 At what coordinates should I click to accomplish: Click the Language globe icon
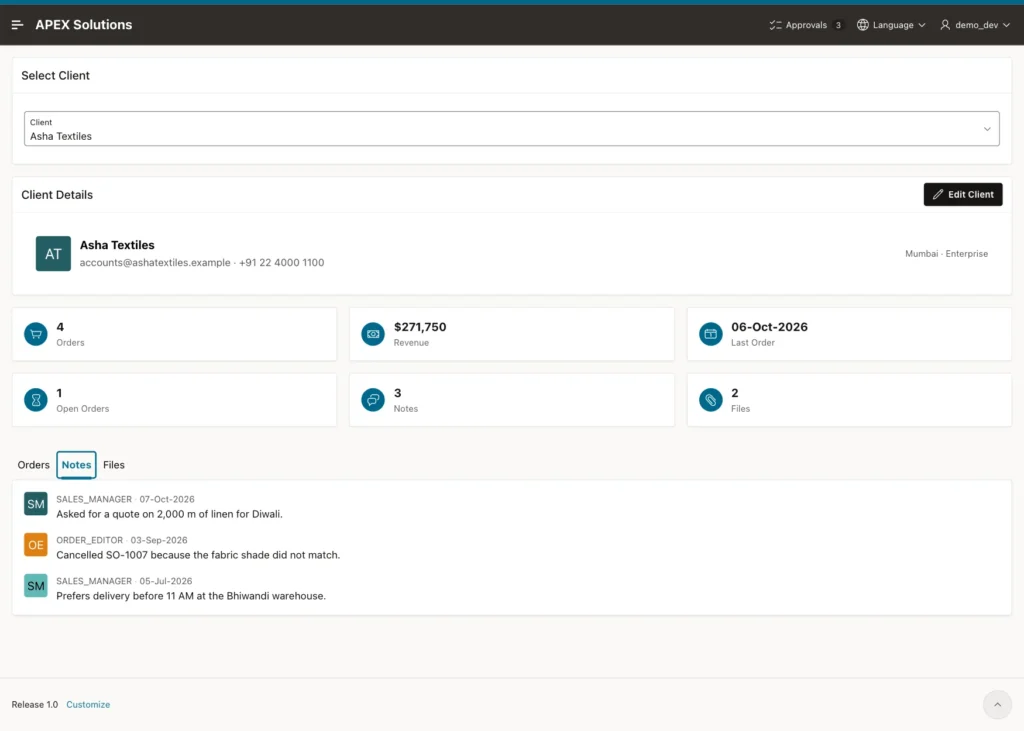pos(863,25)
